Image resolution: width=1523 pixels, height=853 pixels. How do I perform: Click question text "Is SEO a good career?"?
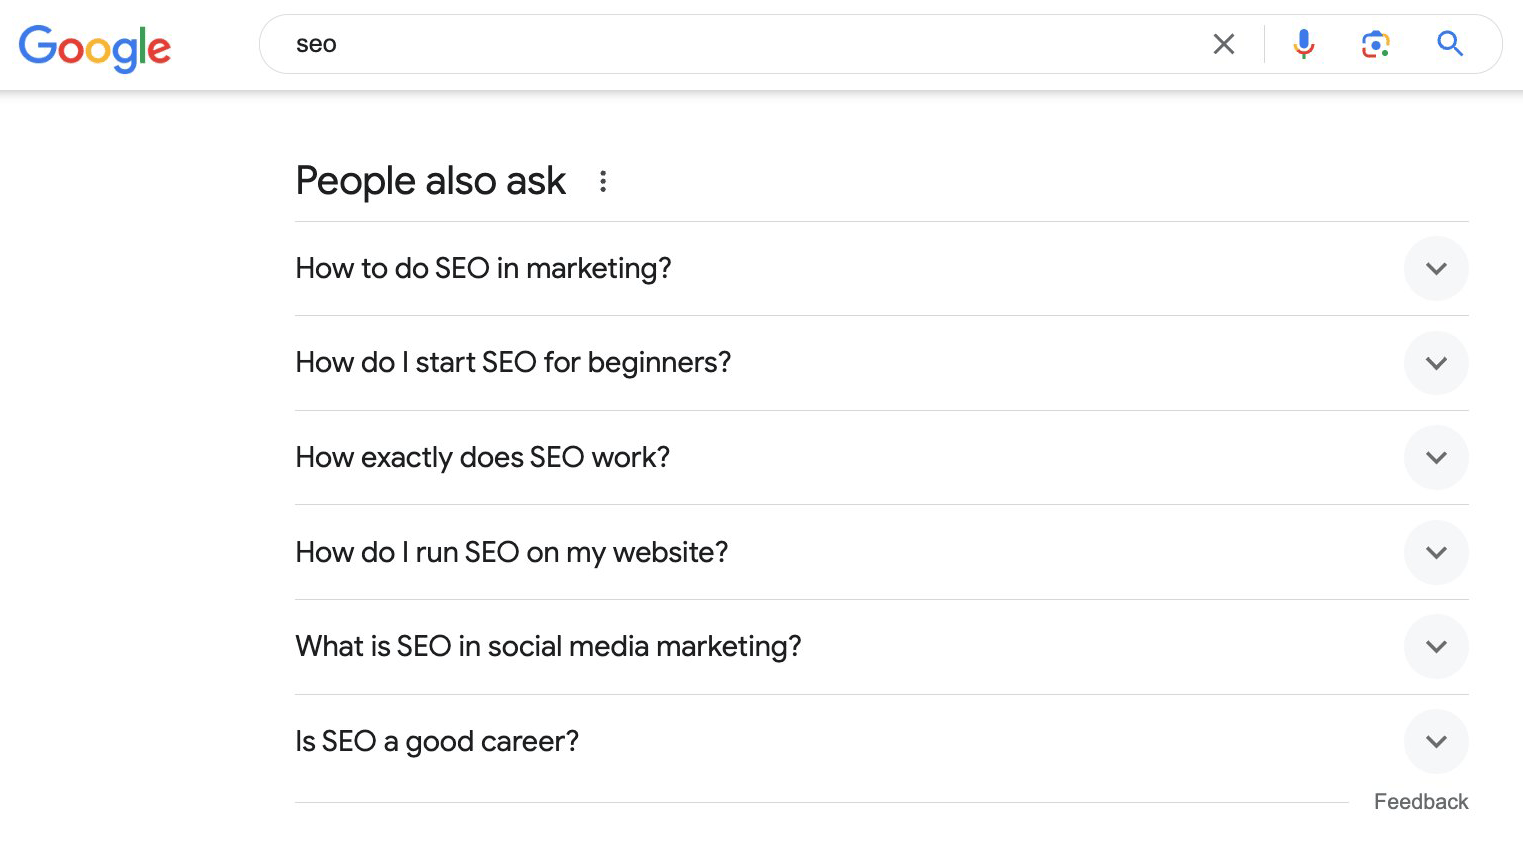(437, 741)
